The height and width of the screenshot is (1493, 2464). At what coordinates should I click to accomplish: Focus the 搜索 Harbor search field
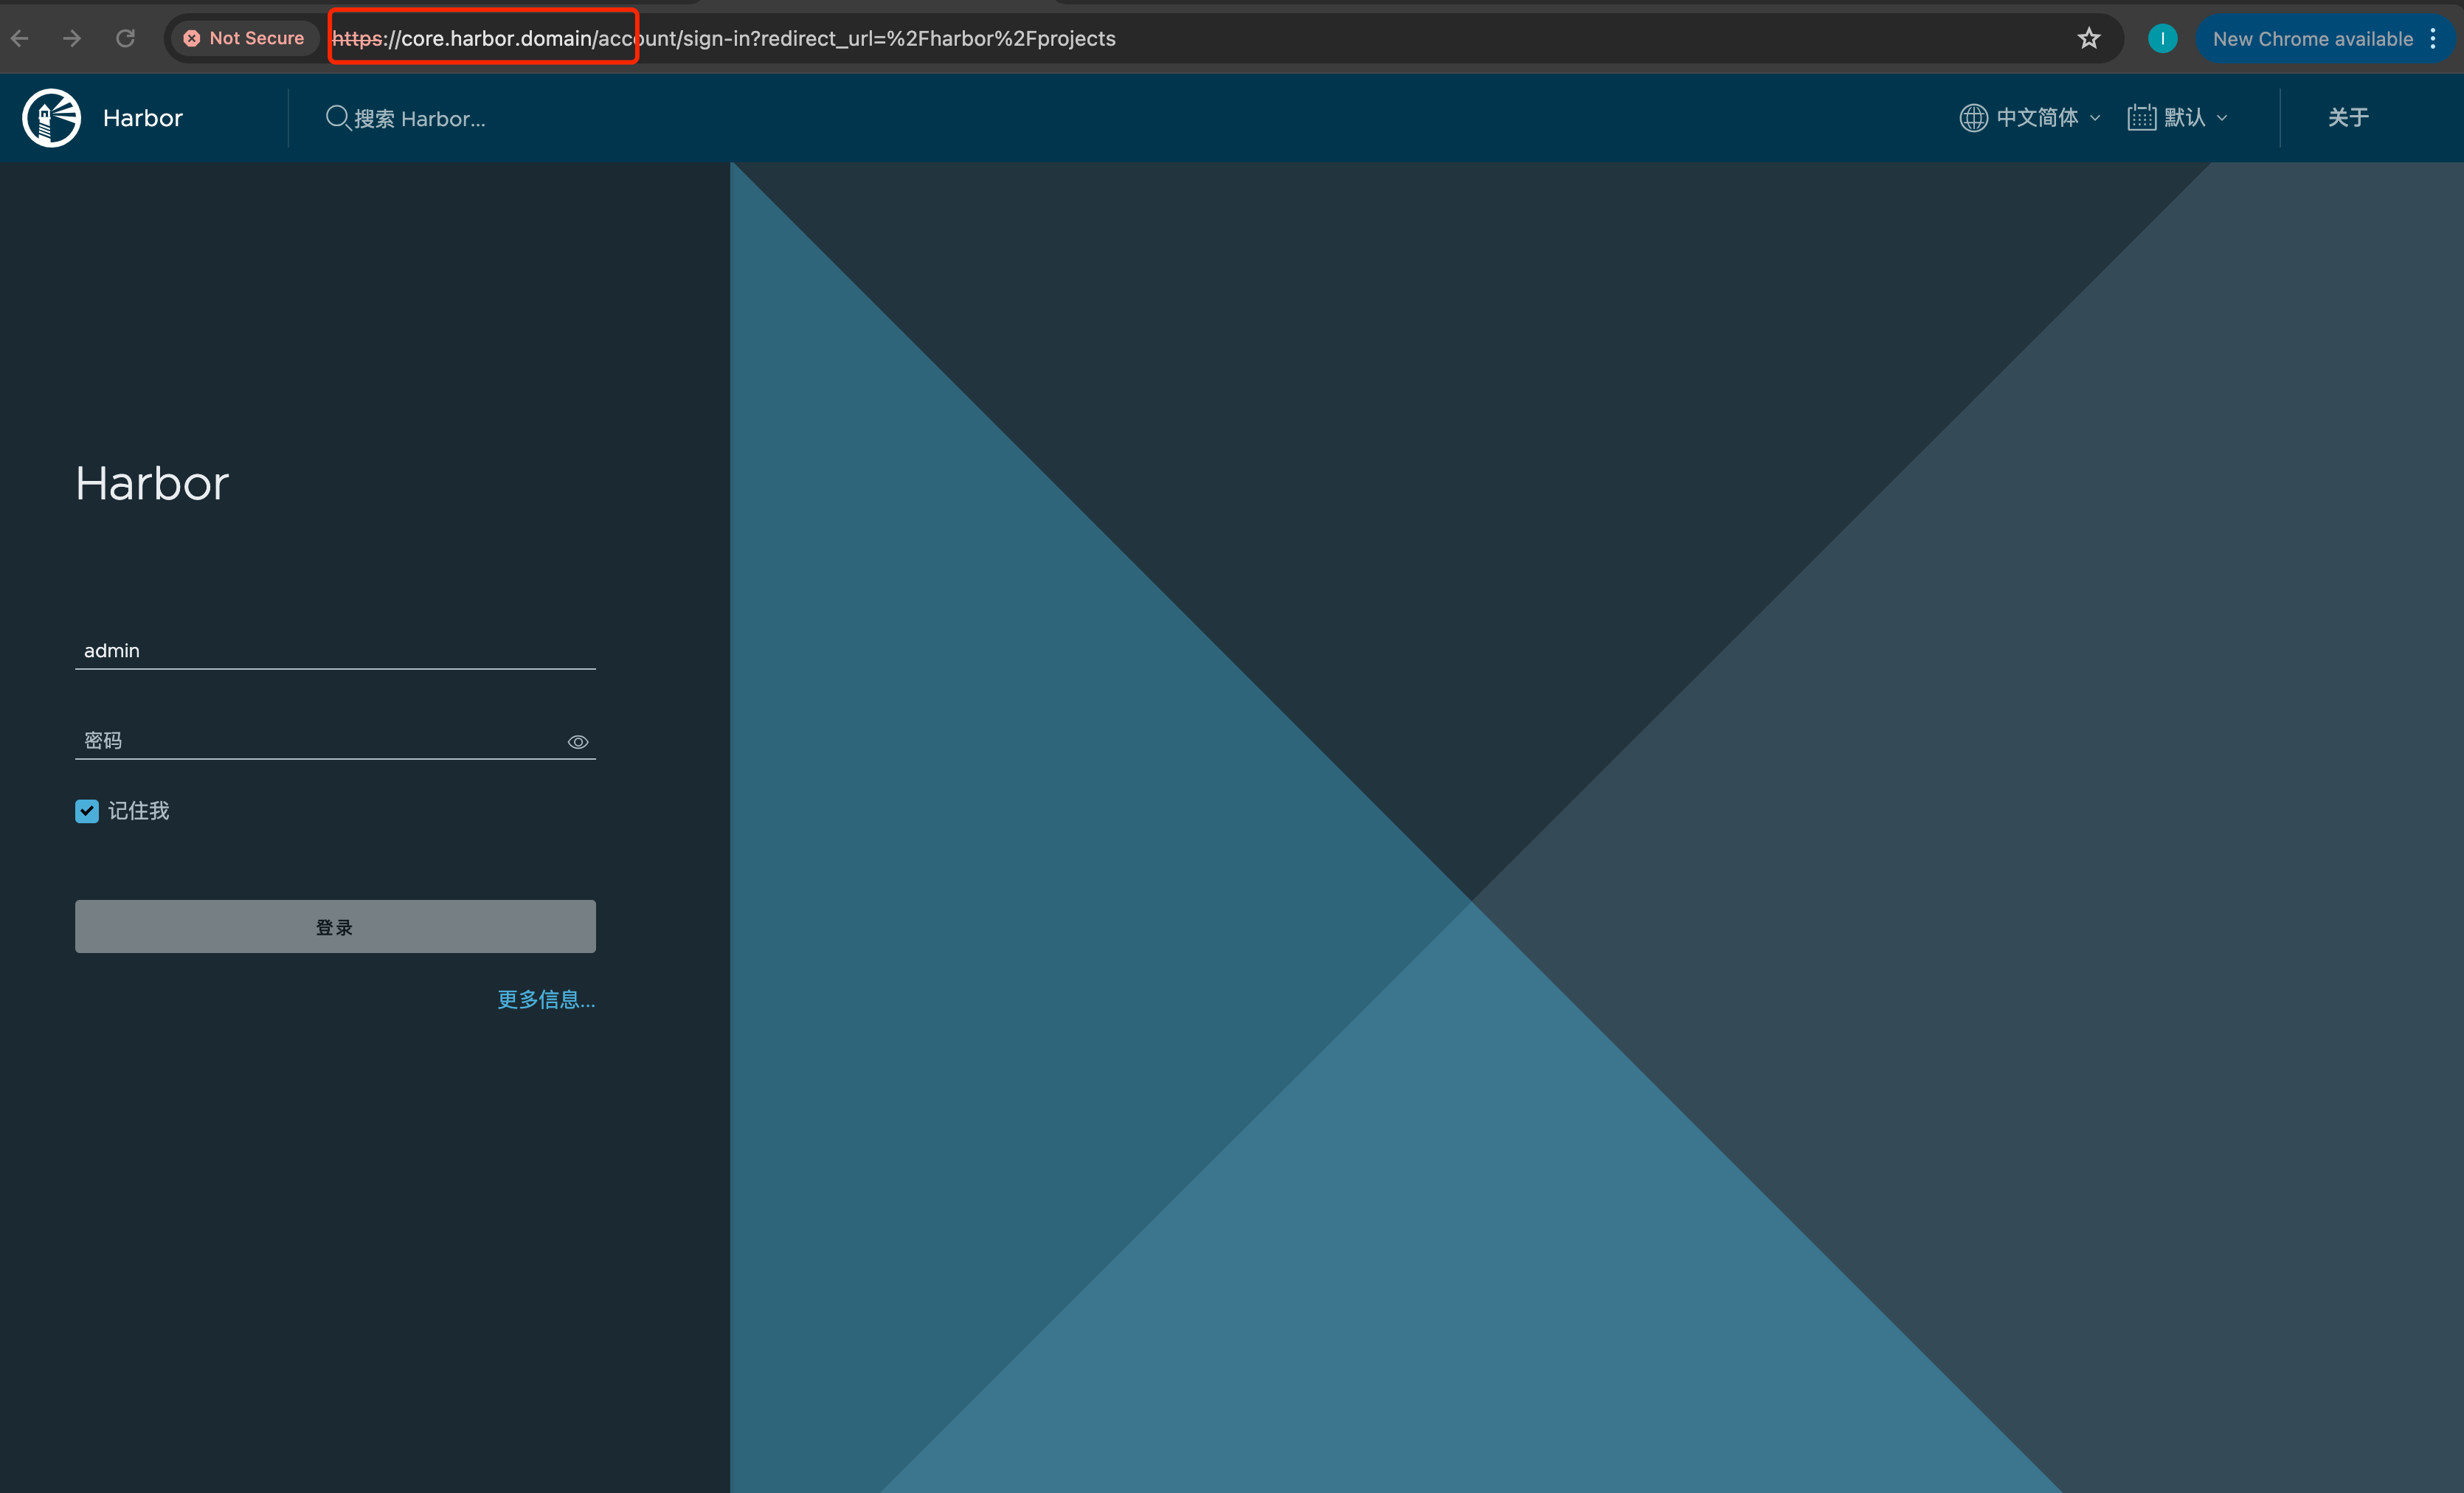[x=420, y=118]
